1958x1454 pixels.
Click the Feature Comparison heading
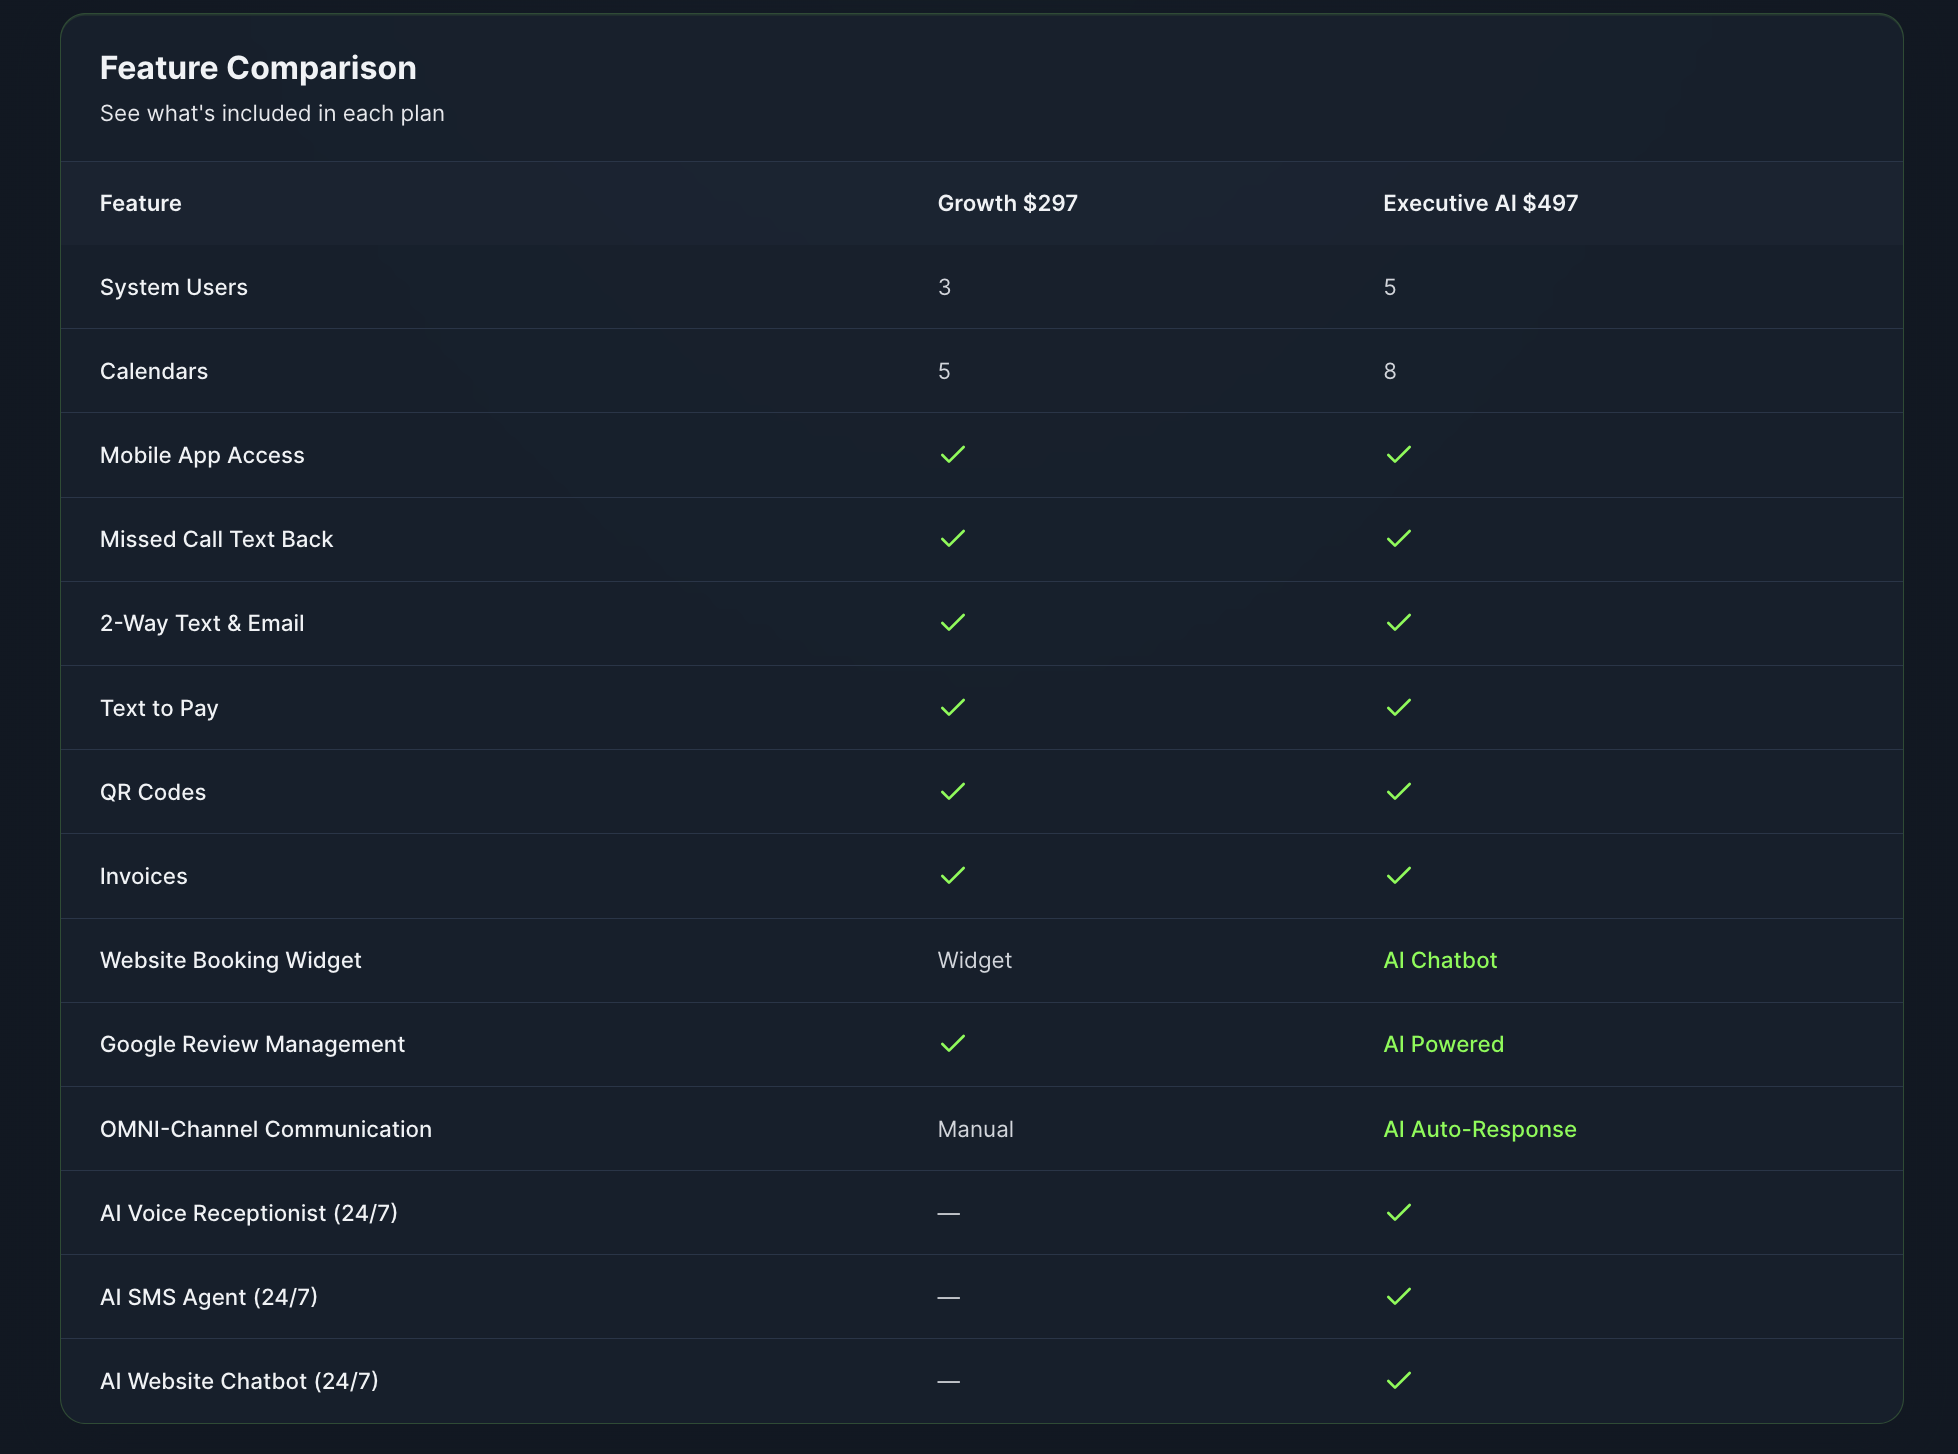pyautogui.click(x=258, y=68)
